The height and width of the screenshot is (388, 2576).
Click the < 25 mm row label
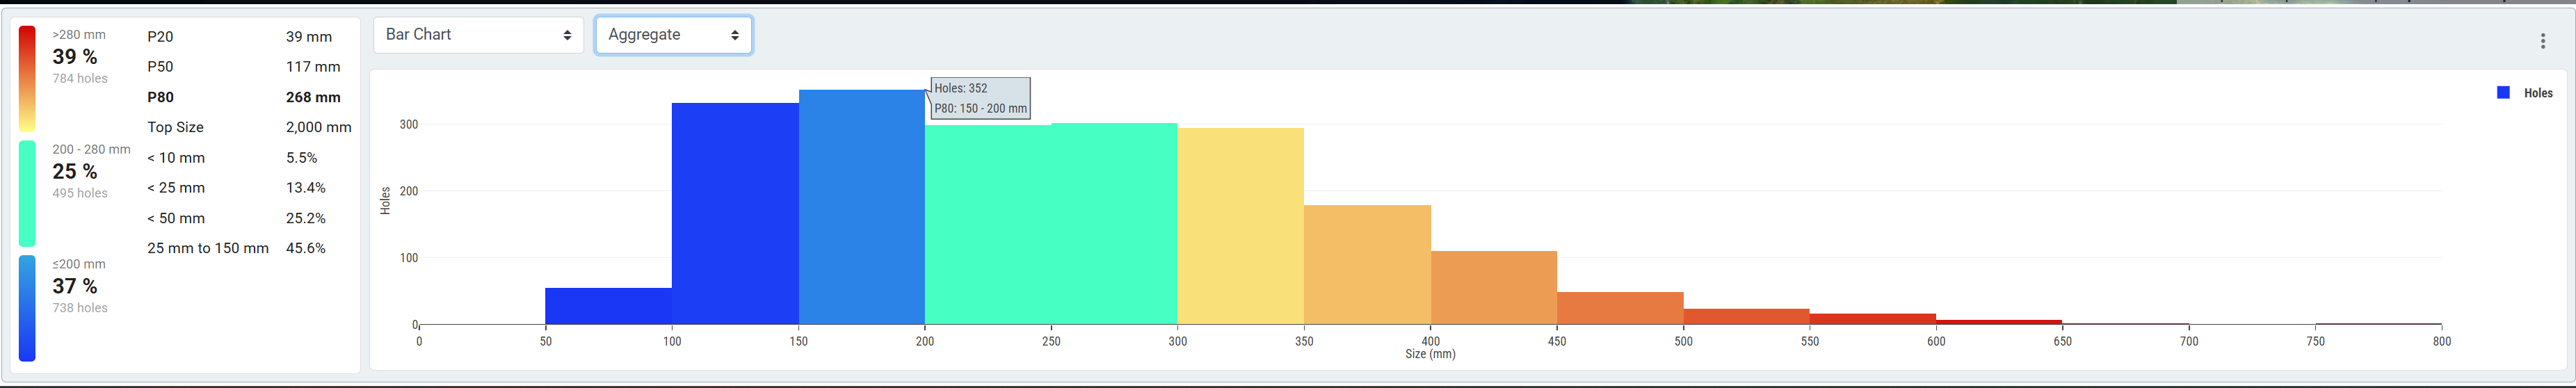(x=176, y=188)
